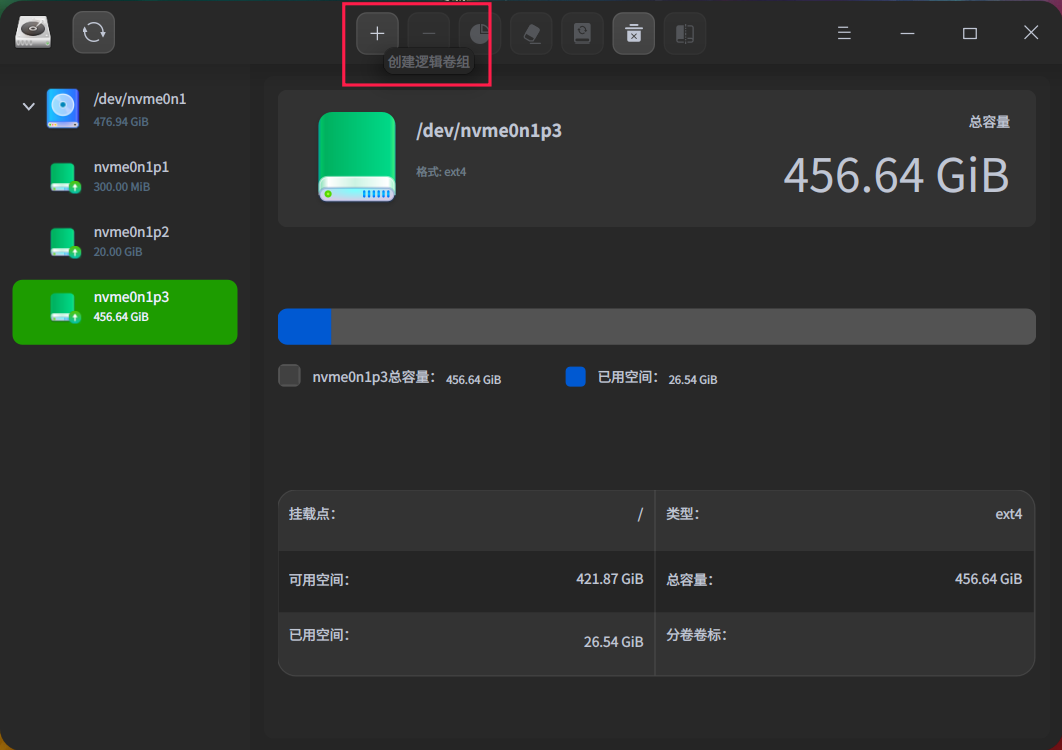Click the large 456.64 GiB capacity figure

point(896,175)
